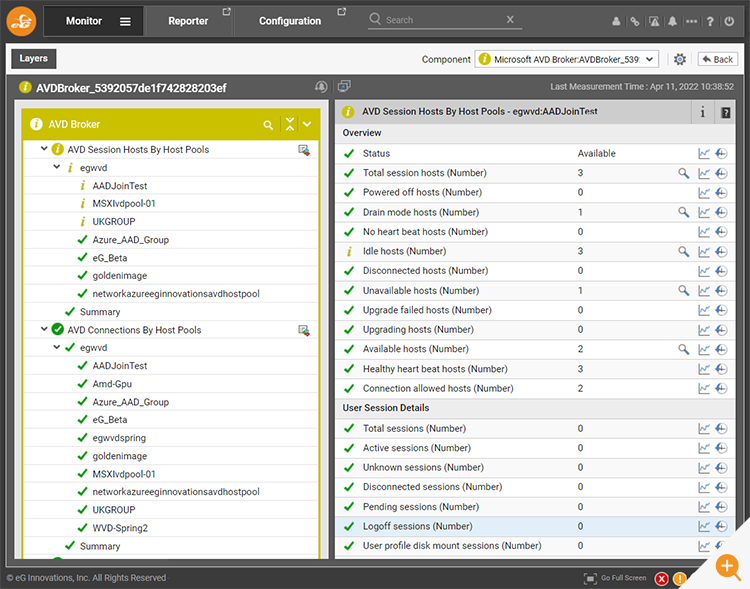
Task: Click the power sign-out icon
Action: (x=729, y=21)
